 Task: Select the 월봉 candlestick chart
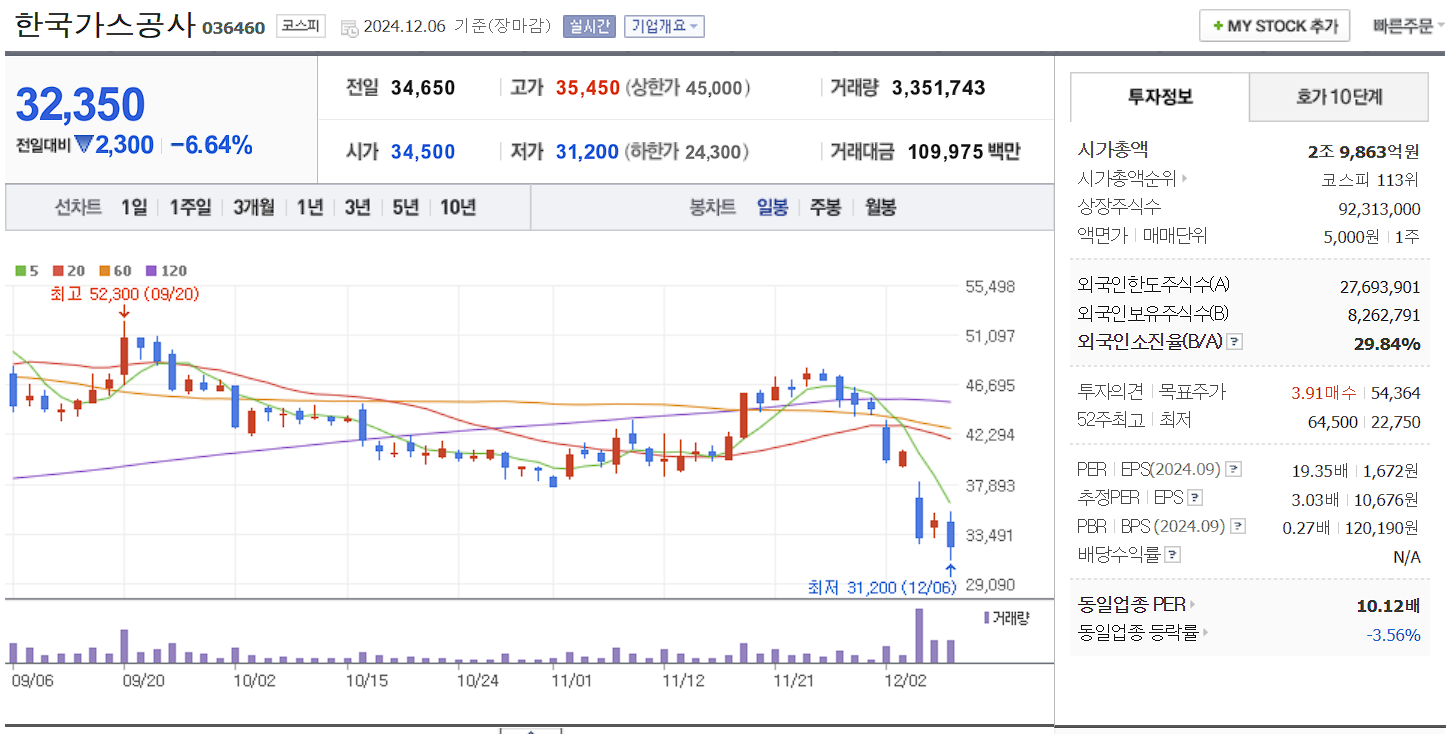(x=880, y=207)
